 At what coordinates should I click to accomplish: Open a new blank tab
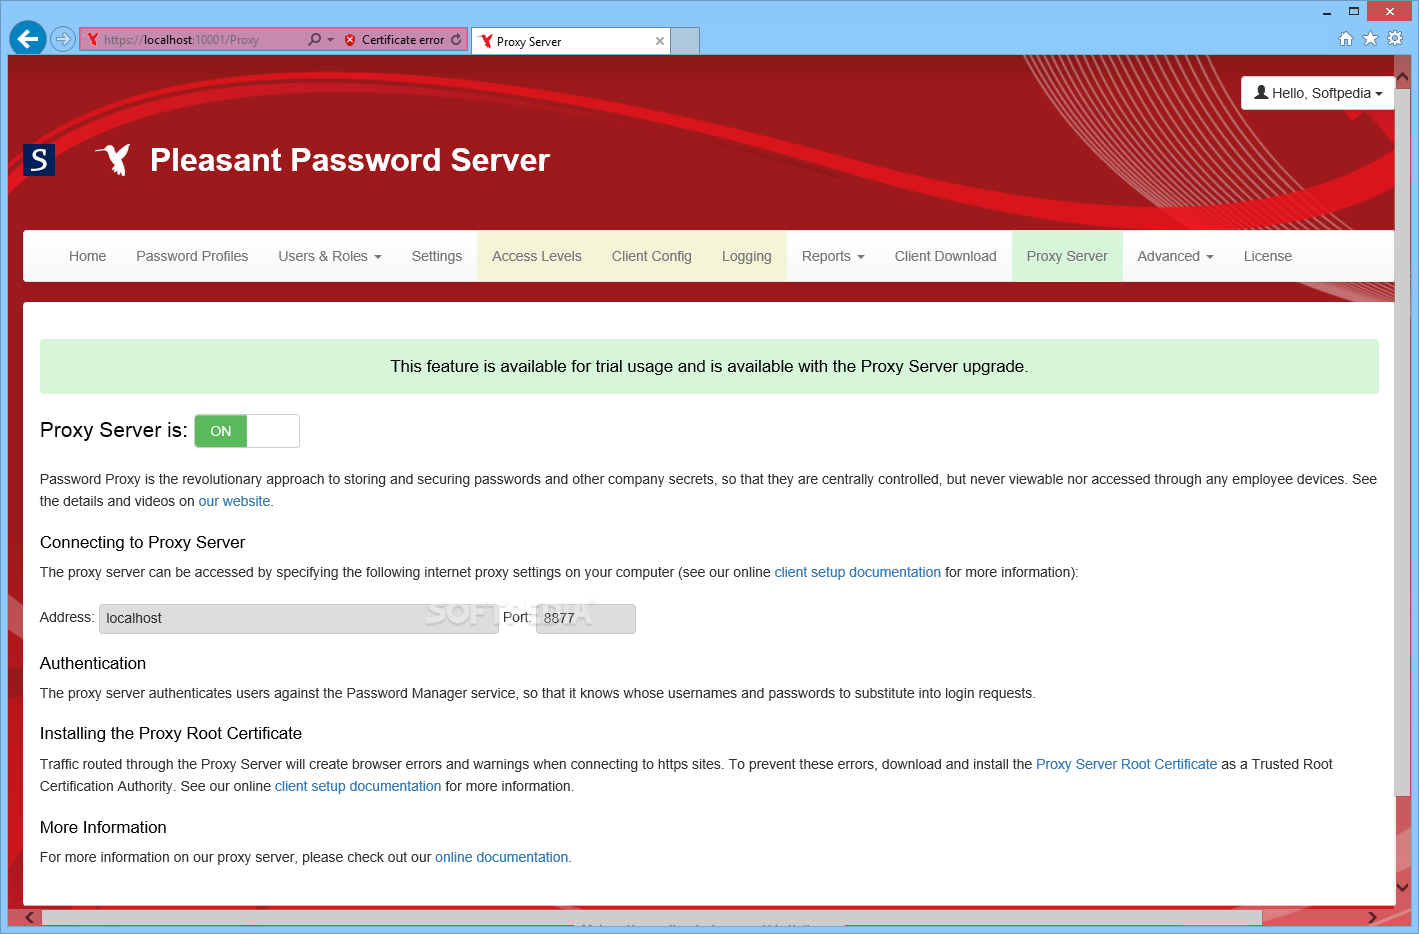(685, 41)
